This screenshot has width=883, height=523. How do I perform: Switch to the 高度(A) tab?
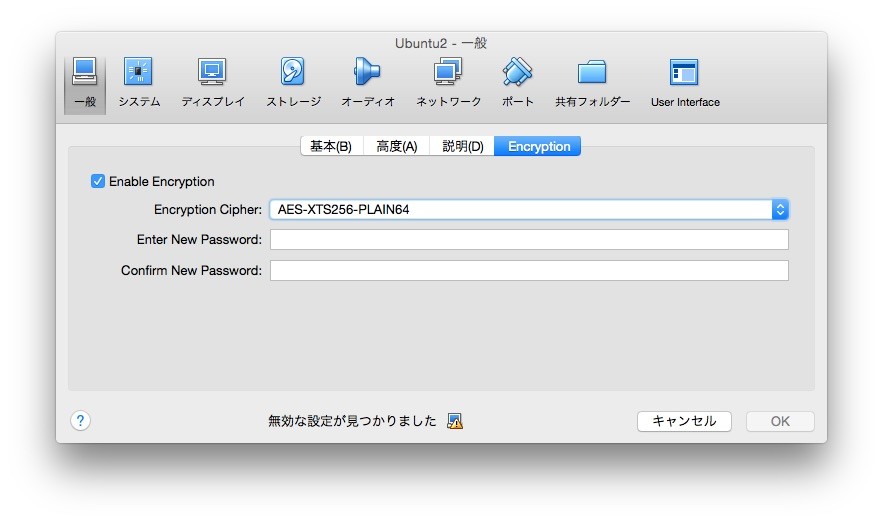[x=396, y=146]
